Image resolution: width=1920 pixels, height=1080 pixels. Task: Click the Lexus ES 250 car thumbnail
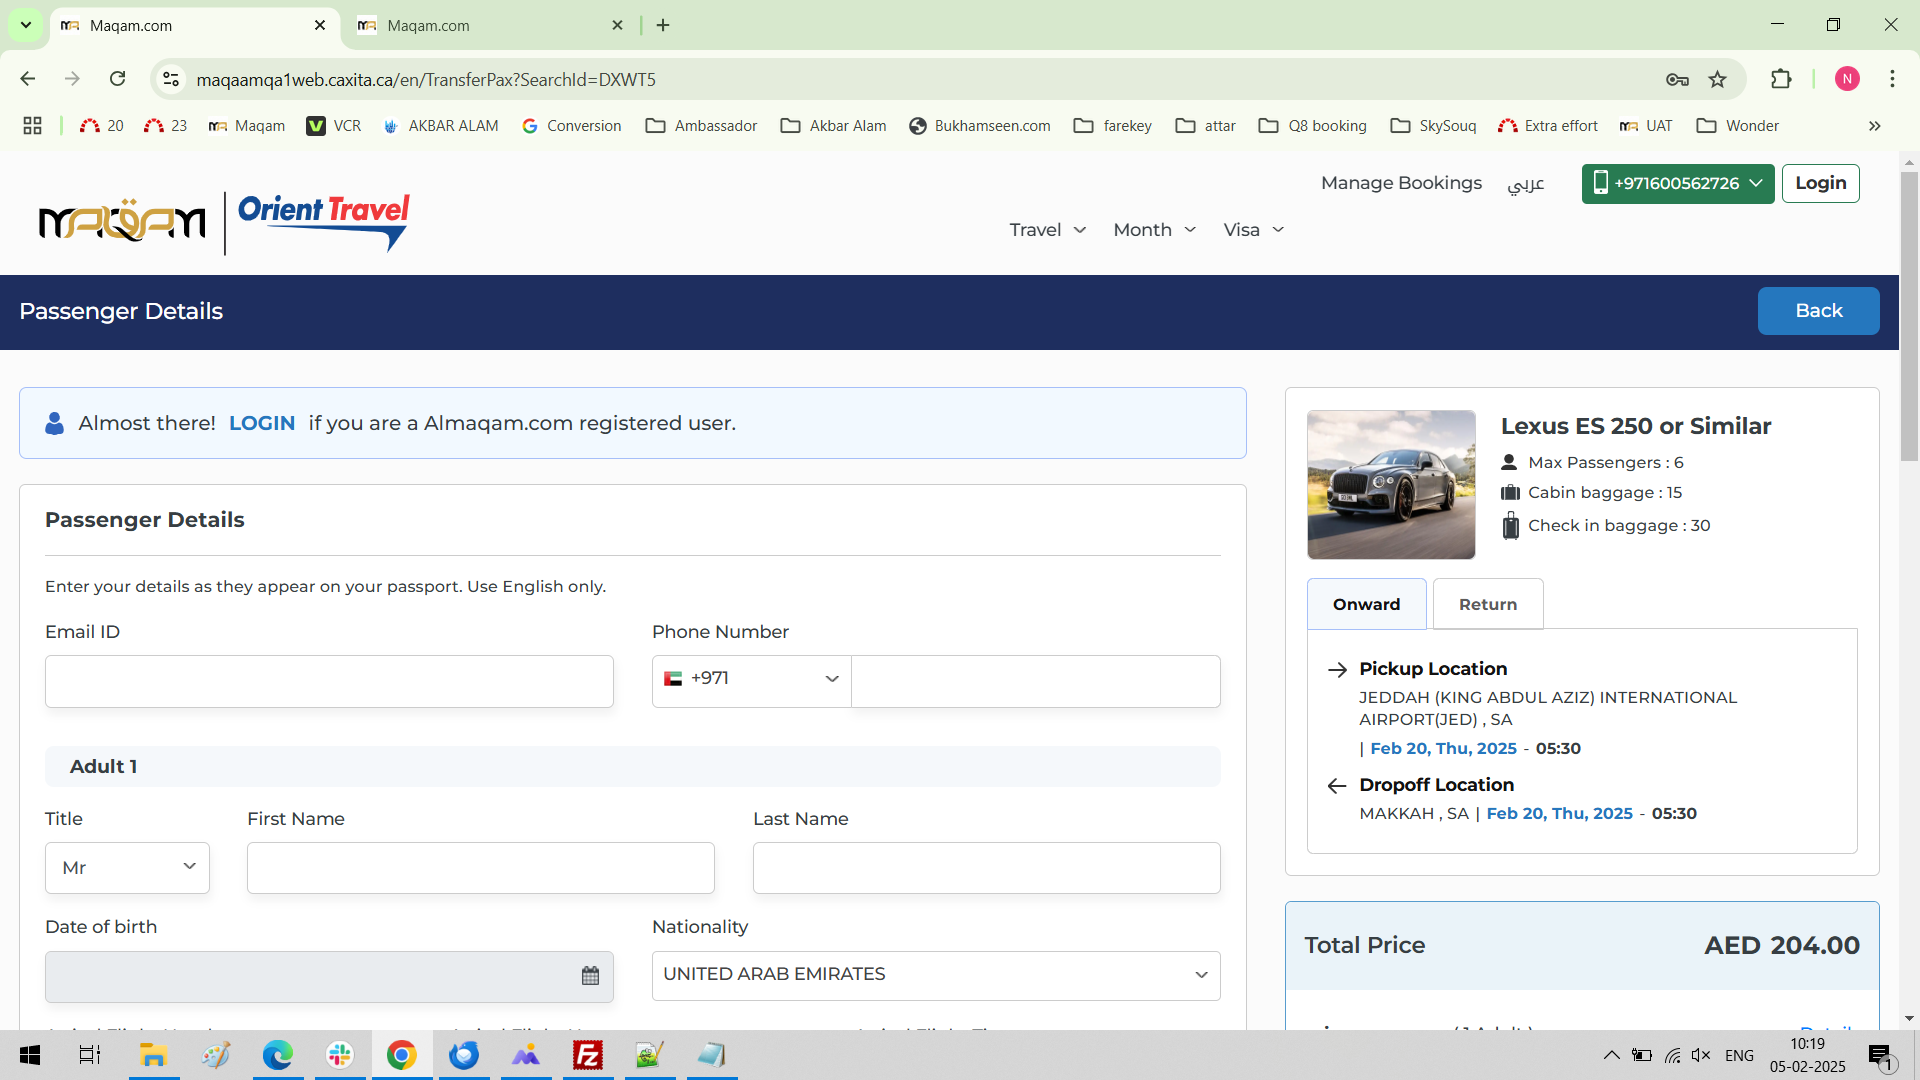1390,484
